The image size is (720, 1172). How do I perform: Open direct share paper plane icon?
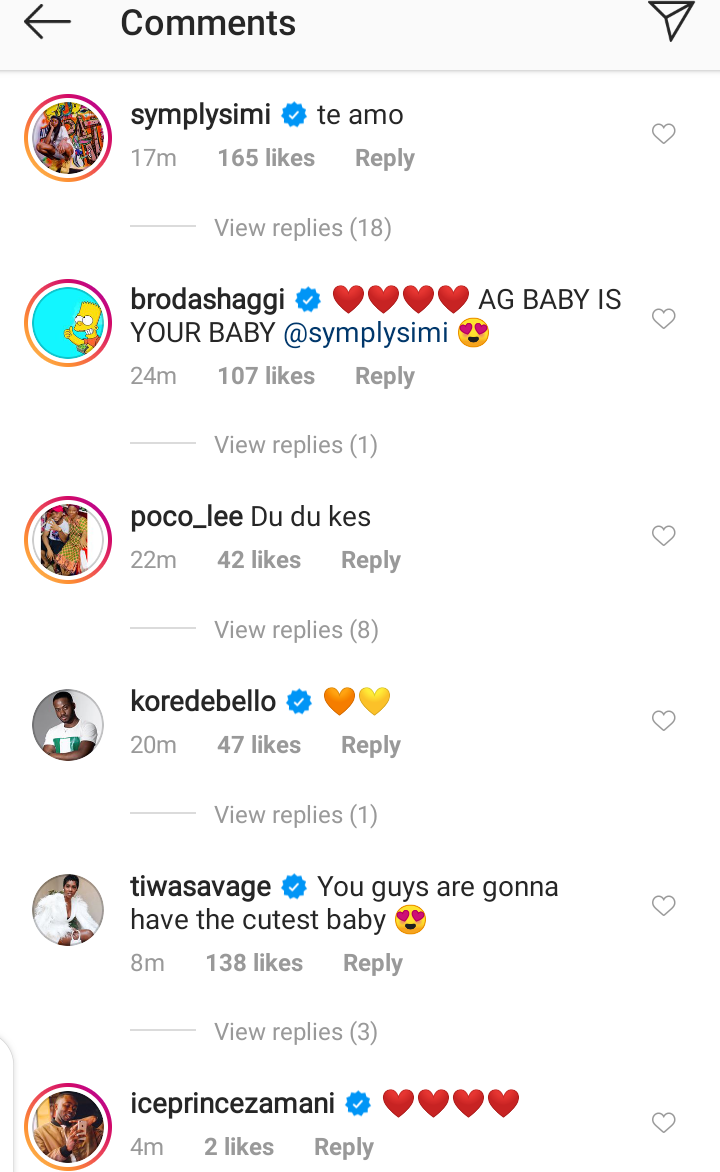coord(670,22)
